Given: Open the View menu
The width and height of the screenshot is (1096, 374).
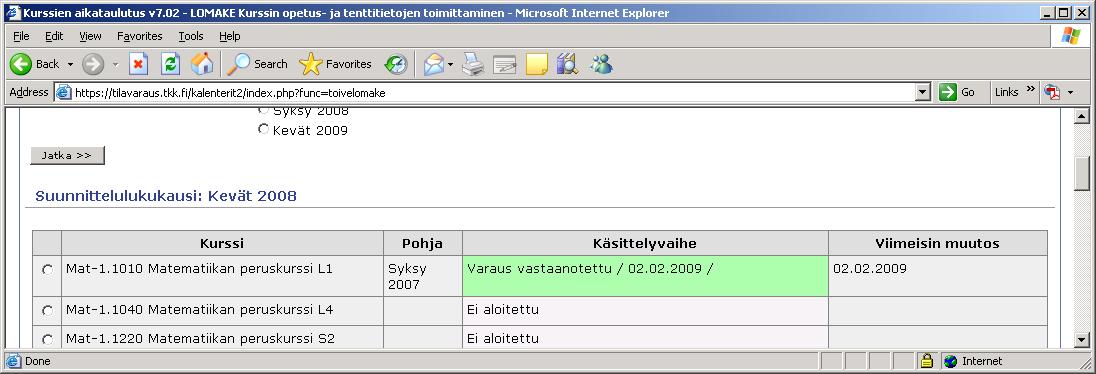Looking at the screenshot, I should tap(90, 36).
